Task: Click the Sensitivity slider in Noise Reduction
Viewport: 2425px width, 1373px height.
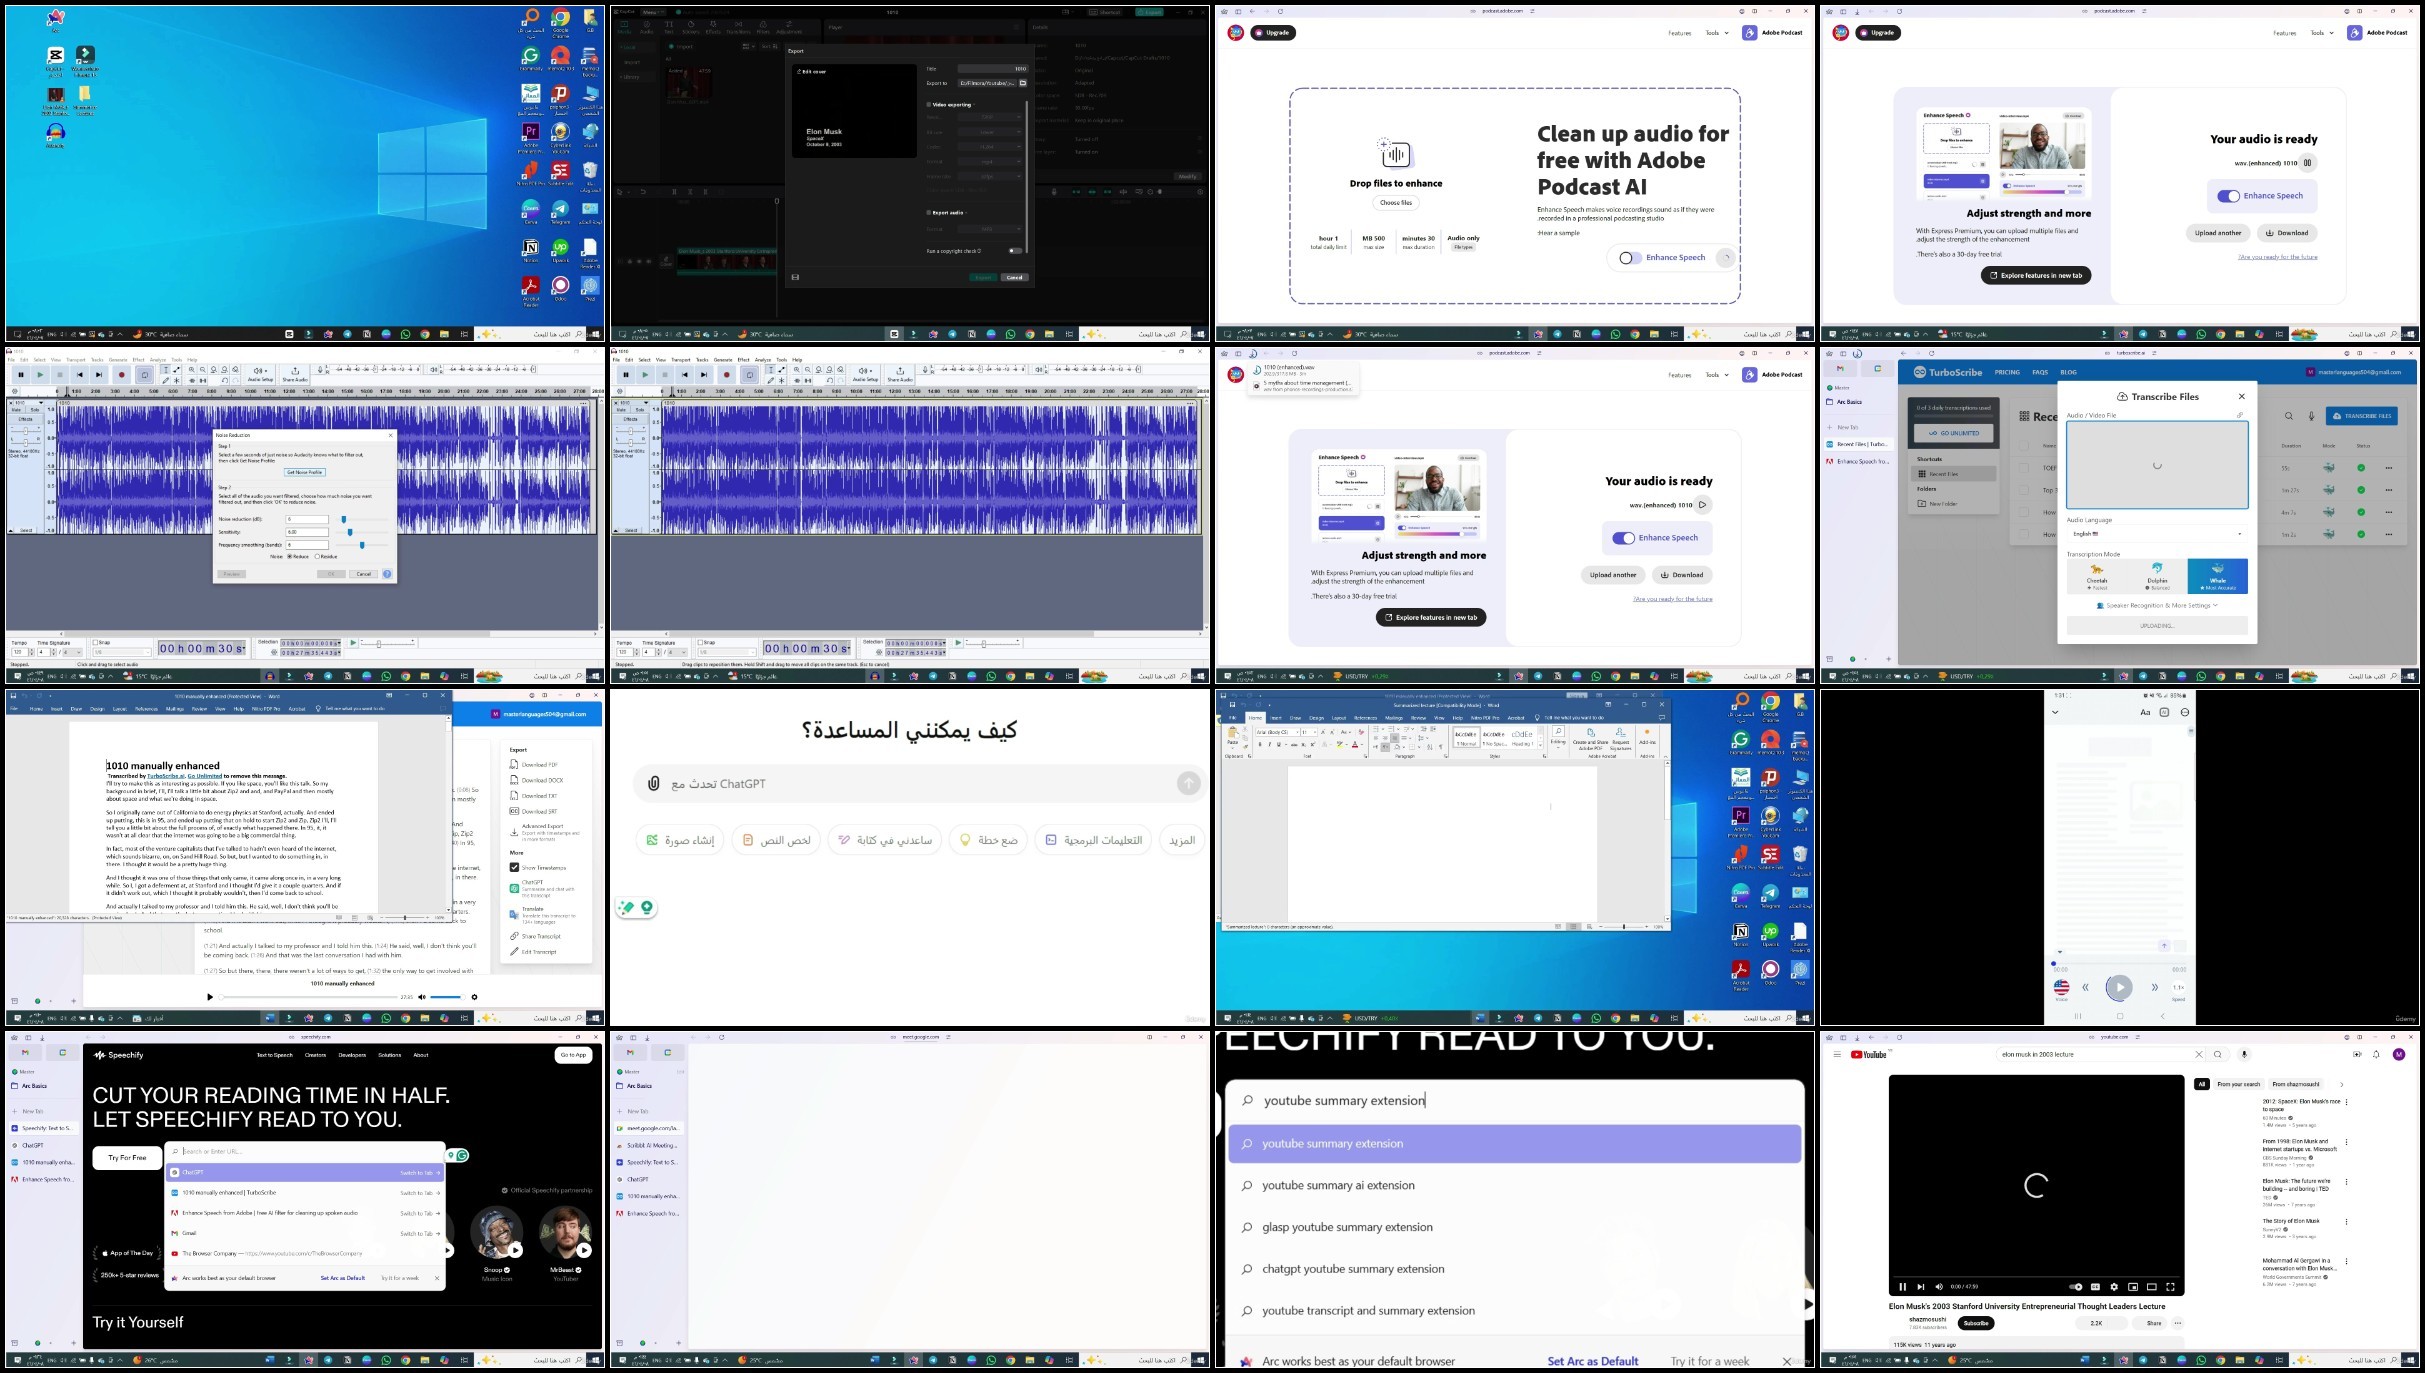Action: click(x=362, y=532)
